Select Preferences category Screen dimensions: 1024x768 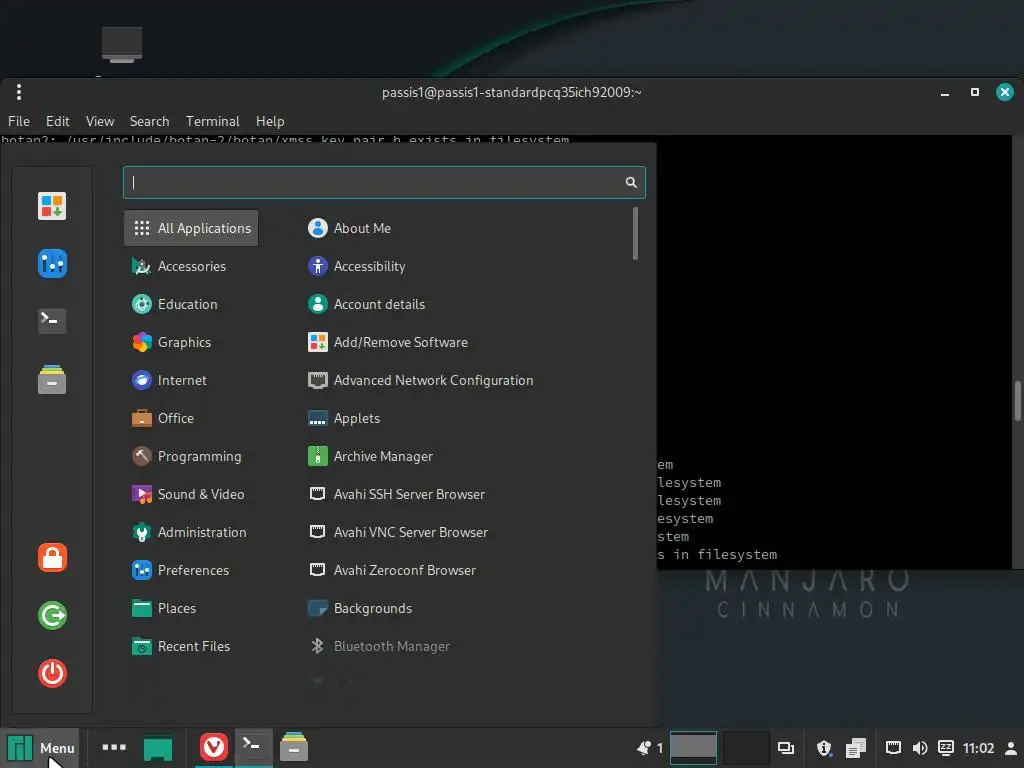point(191,570)
